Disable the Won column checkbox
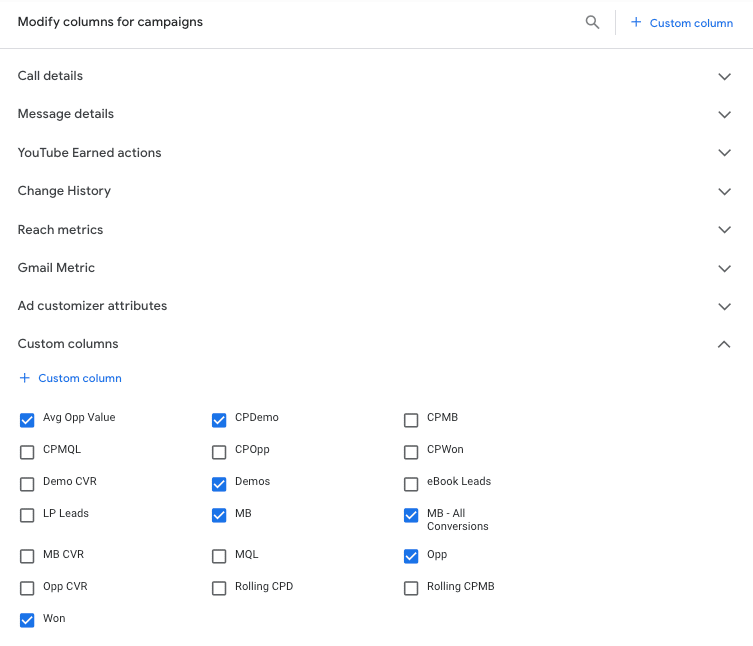753x646 pixels. [27, 621]
